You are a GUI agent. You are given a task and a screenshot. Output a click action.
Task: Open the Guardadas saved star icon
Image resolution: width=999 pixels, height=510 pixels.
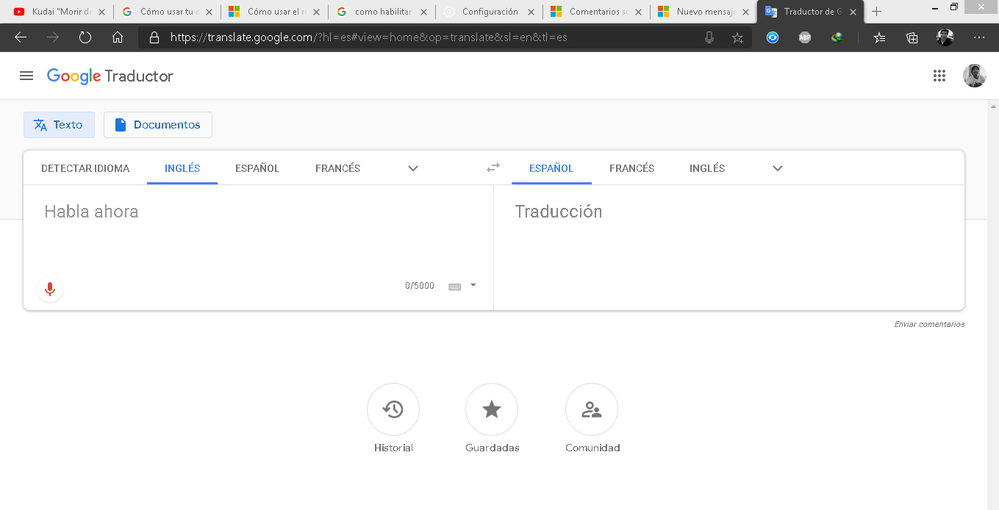(x=492, y=409)
